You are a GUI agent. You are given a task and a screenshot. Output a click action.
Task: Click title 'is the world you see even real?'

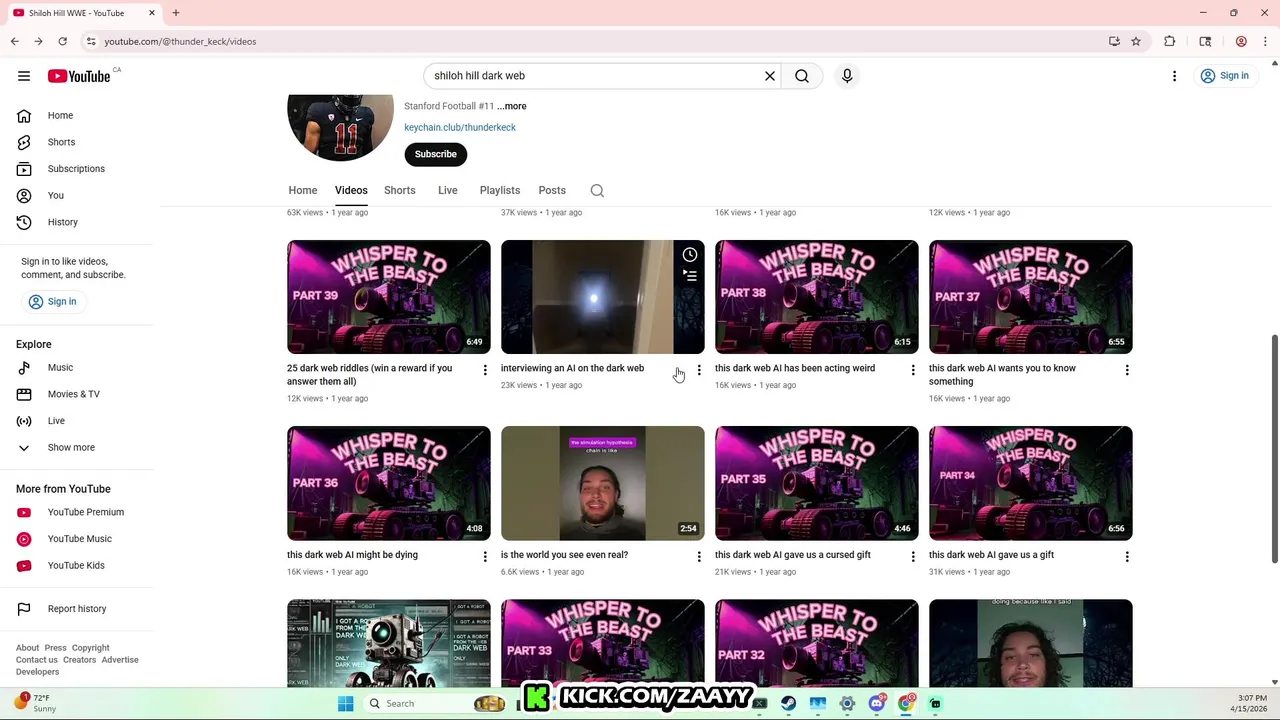(564, 555)
